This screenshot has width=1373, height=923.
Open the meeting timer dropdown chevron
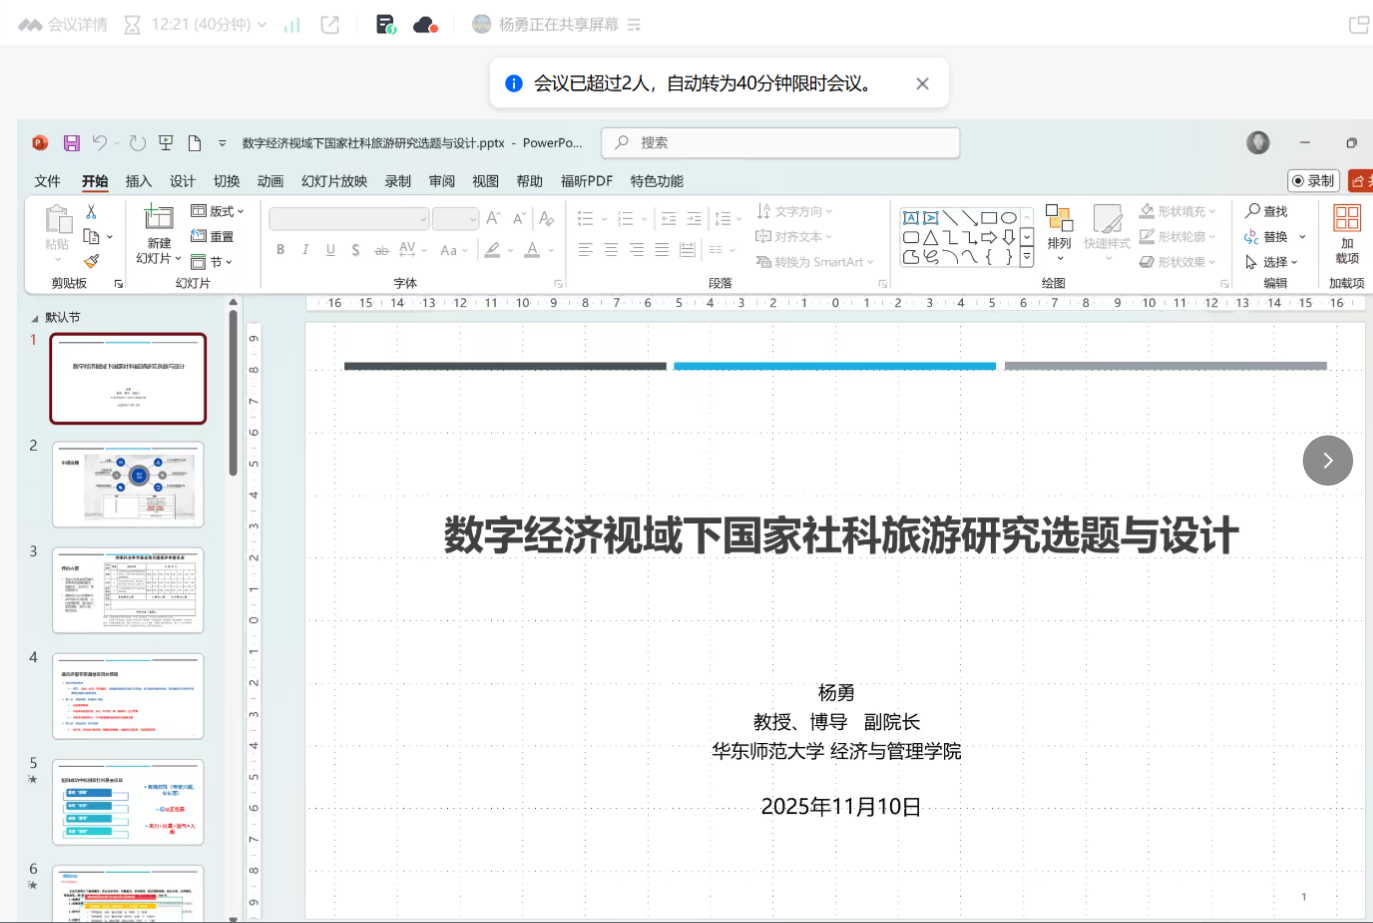(x=262, y=25)
